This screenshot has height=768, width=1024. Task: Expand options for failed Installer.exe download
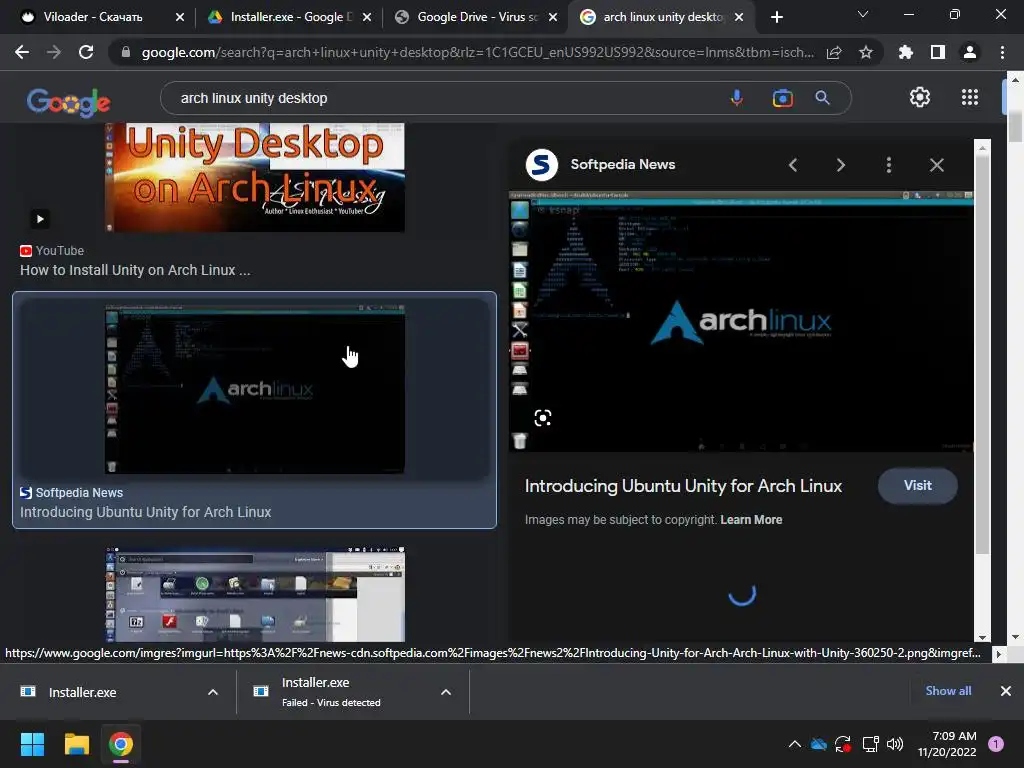tap(446, 692)
